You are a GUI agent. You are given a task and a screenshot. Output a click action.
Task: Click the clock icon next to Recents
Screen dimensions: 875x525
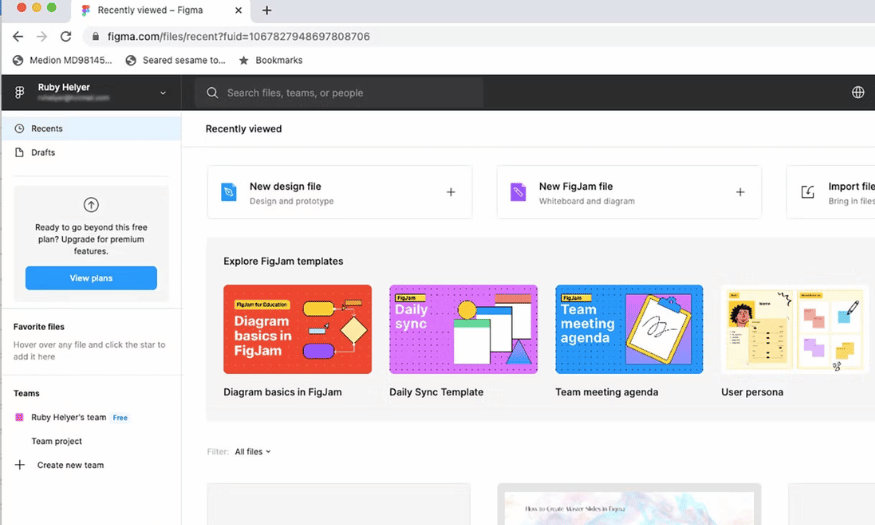click(x=20, y=128)
